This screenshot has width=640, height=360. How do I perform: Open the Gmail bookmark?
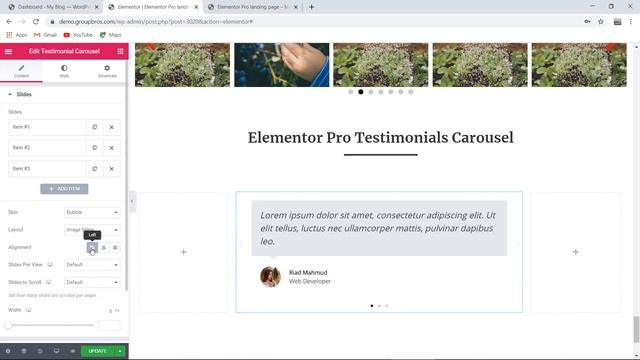(45, 35)
